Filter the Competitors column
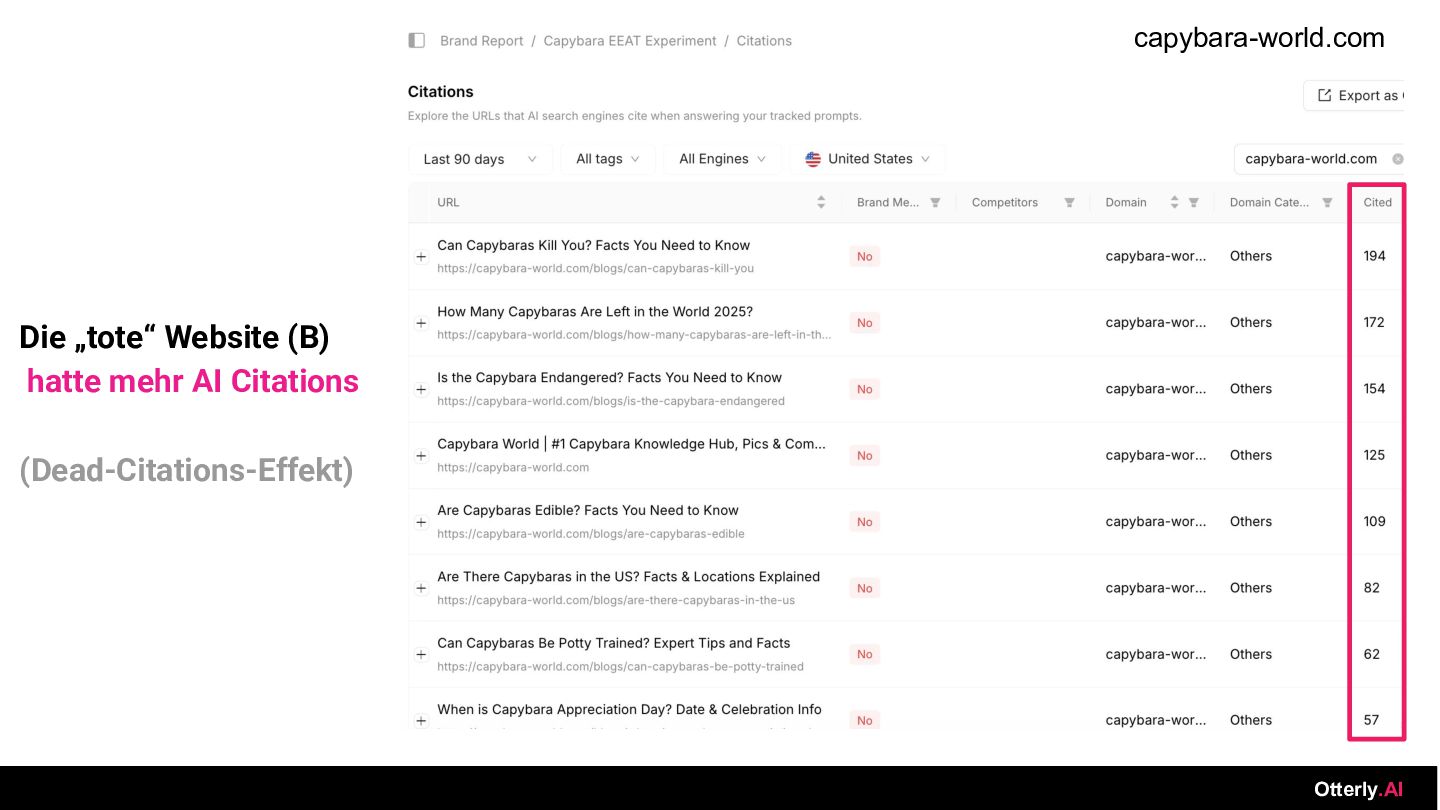The height and width of the screenshot is (810, 1440). pos(1069,203)
